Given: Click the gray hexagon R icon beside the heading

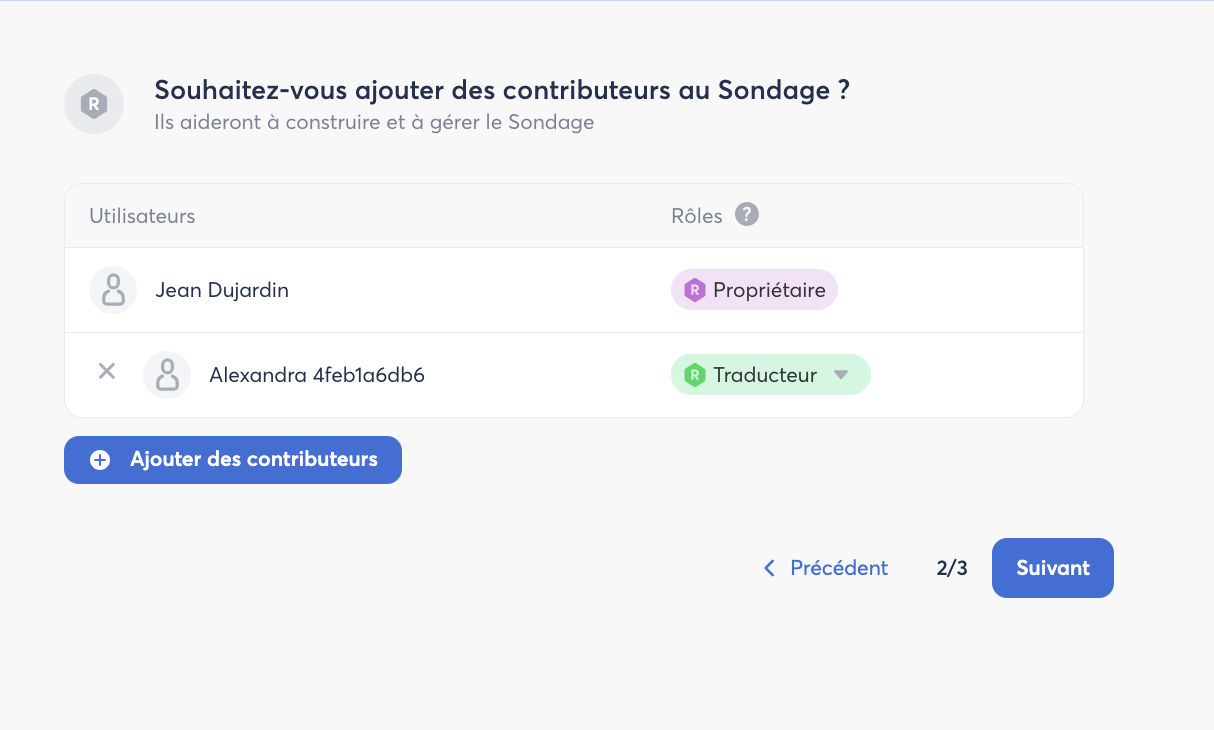Looking at the screenshot, I should coord(94,104).
